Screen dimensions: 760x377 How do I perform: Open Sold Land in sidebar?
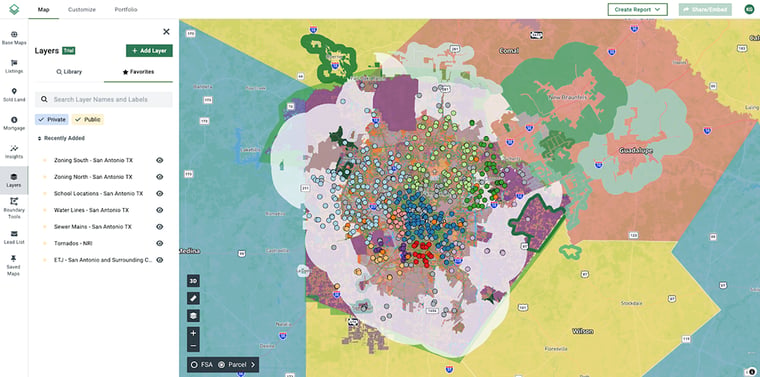click(x=14, y=95)
